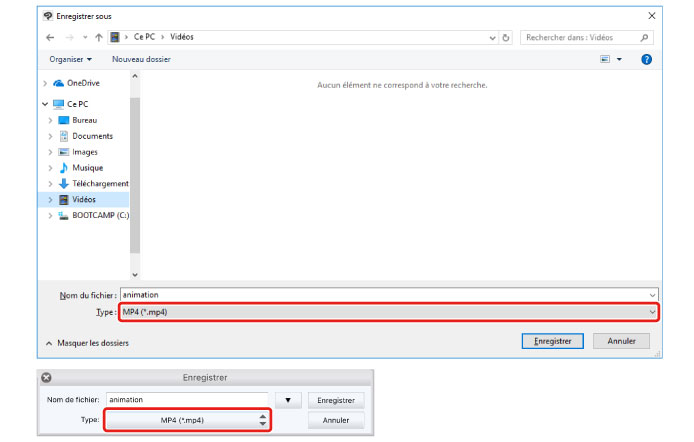Expand the BOOTCAMP (C:) drive node
The height and width of the screenshot is (442, 694).
tap(50, 215)
